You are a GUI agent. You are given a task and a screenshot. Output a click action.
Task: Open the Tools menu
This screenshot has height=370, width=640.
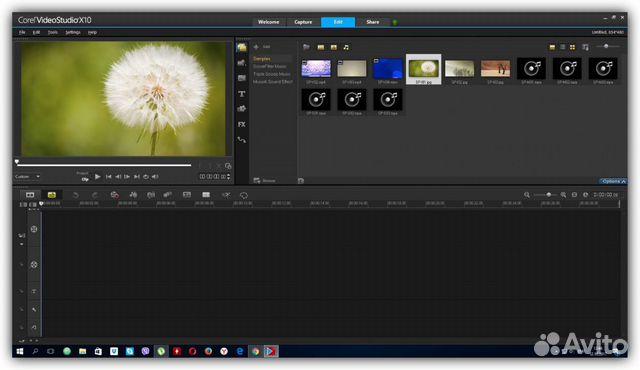[53, 32]
